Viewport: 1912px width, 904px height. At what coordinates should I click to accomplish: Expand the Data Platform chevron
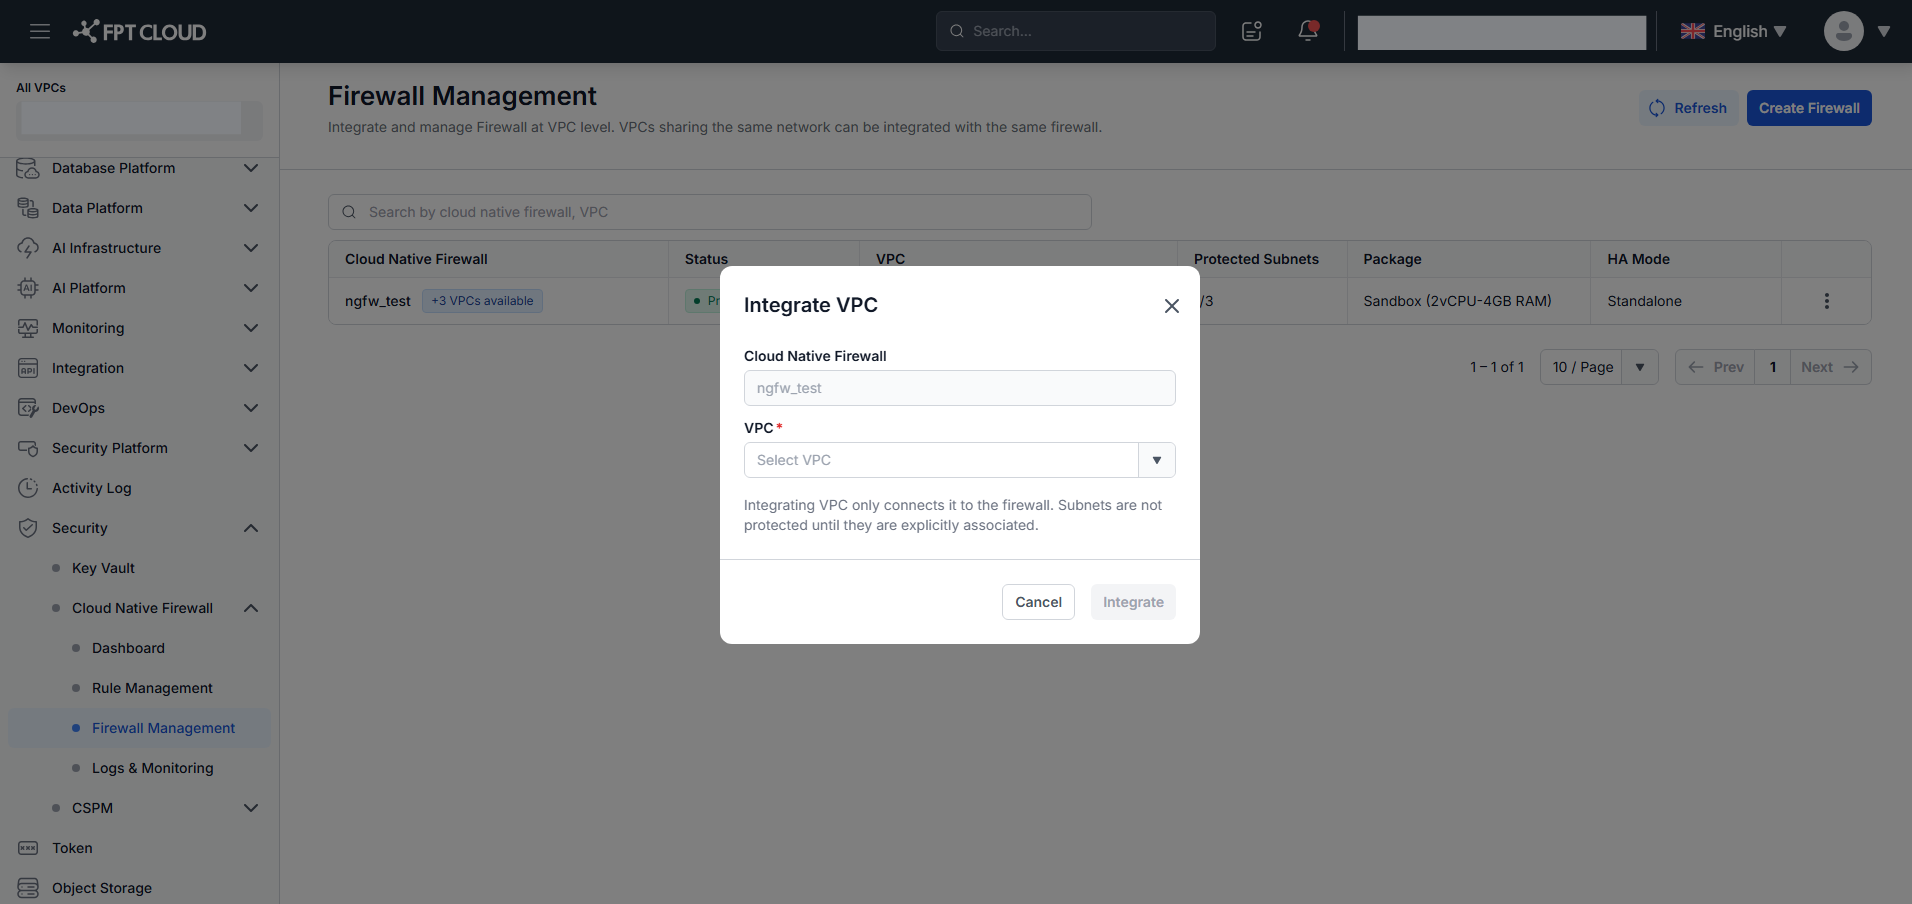[x=251, y=208]
